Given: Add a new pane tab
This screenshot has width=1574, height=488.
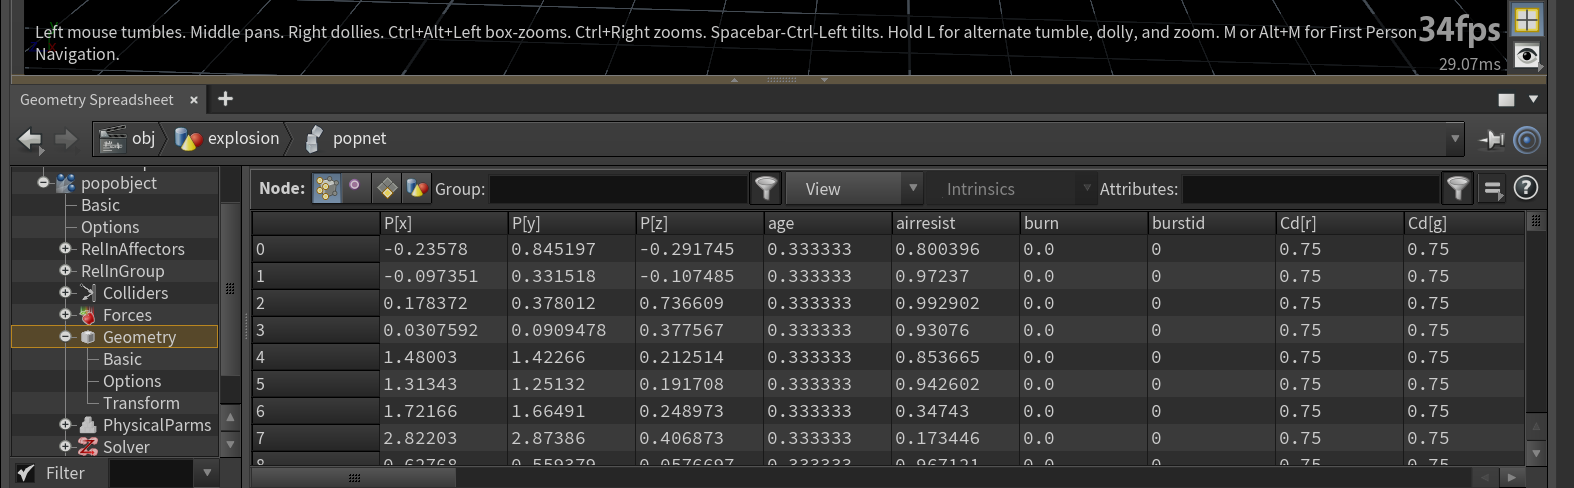Looking at the screenshot, I should [x=225, y=98].
